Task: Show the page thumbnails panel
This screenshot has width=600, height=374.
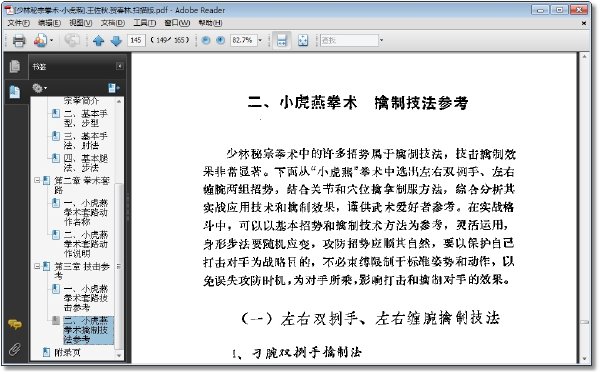Action: click(x=15, y=66)
